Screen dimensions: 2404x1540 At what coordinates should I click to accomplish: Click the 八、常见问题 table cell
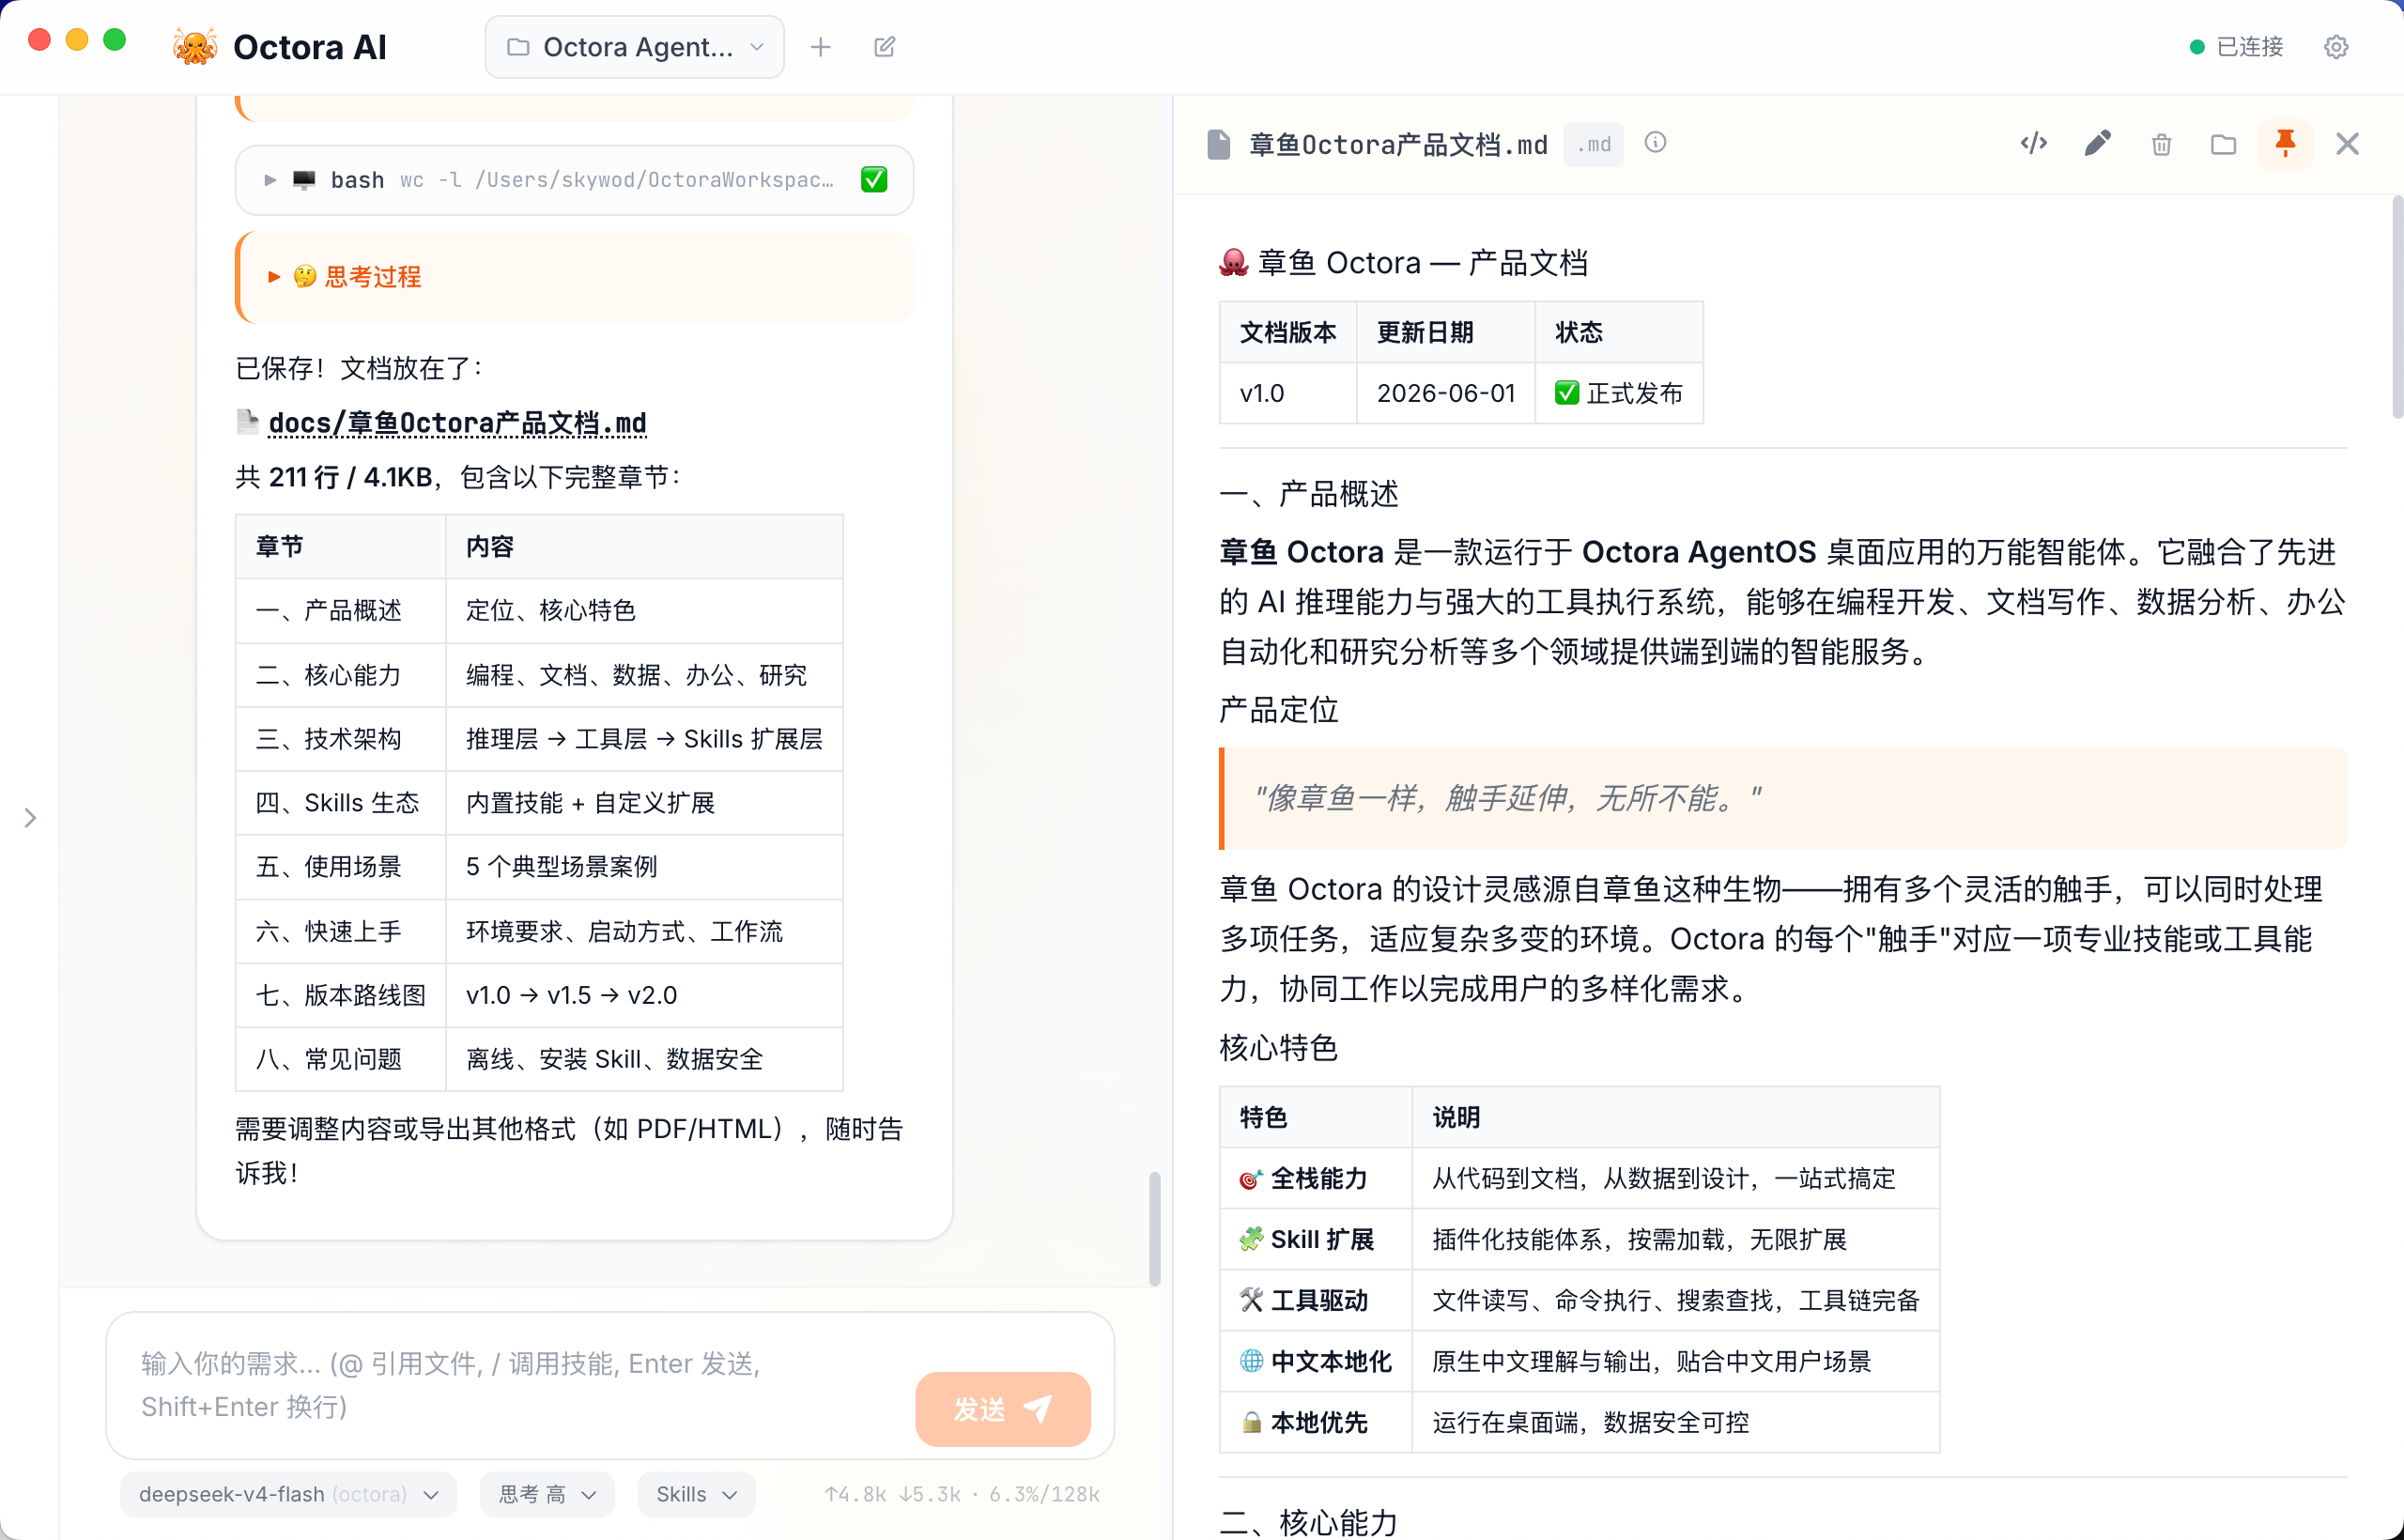point(341,1059)
